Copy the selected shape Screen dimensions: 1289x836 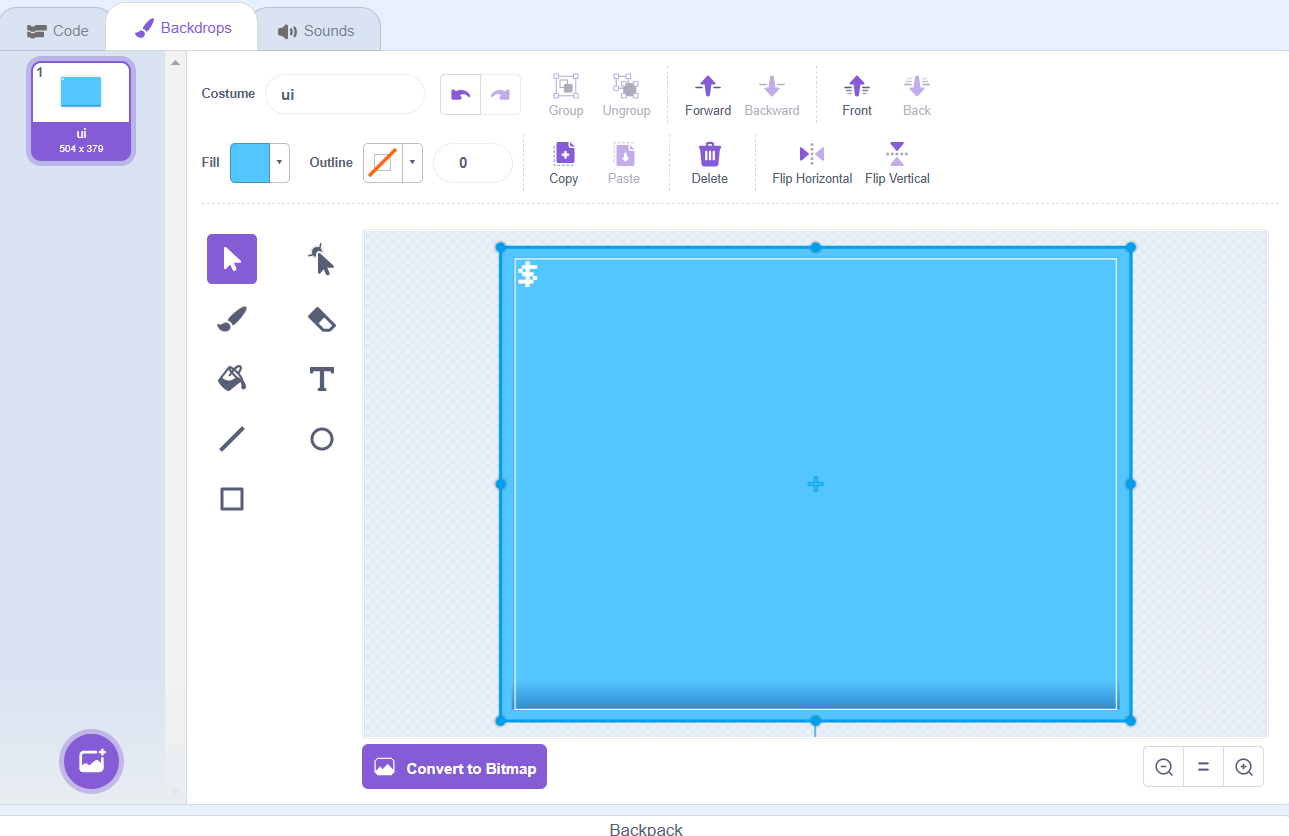pos(564,163)
